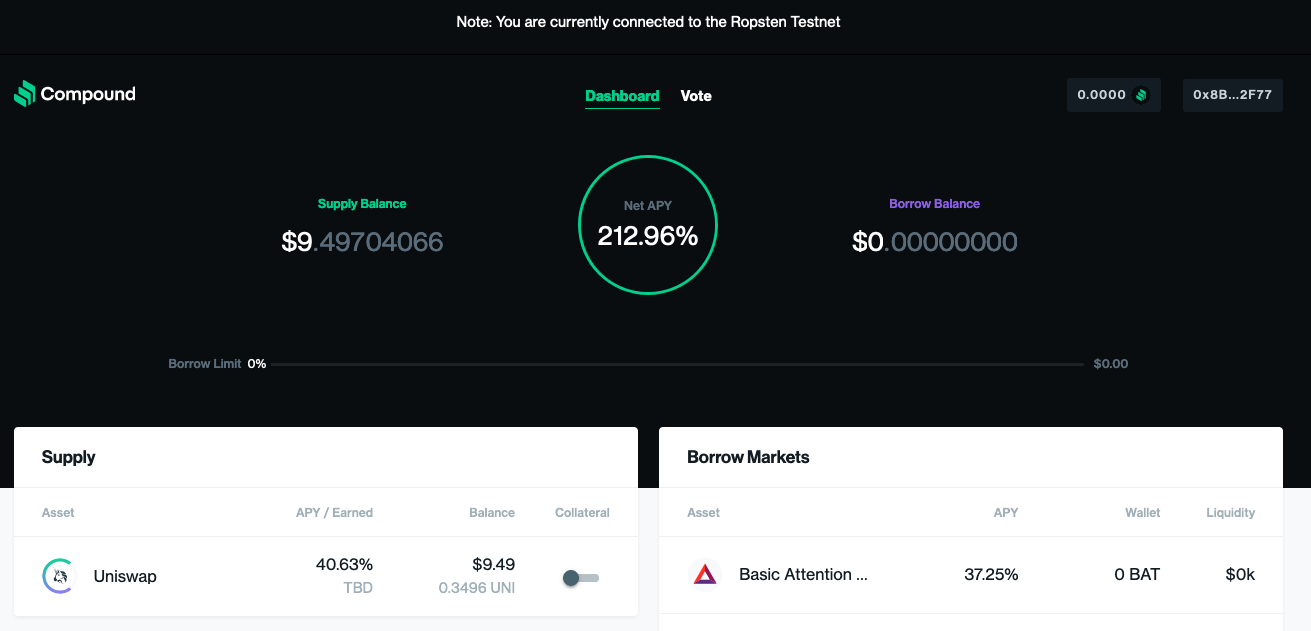The image size is (1311, 631).
Task: Open the 0.0000 COMP balance button
Action: (x=1114, y=95)
